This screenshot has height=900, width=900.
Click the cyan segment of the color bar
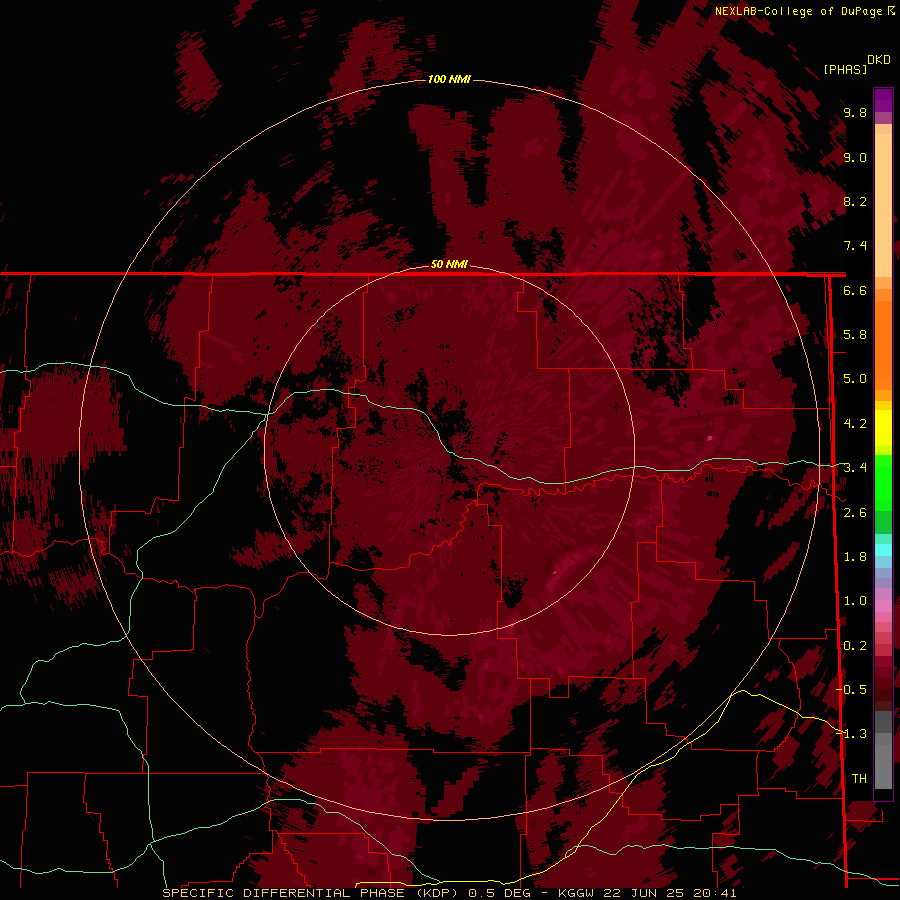(883, 550)
